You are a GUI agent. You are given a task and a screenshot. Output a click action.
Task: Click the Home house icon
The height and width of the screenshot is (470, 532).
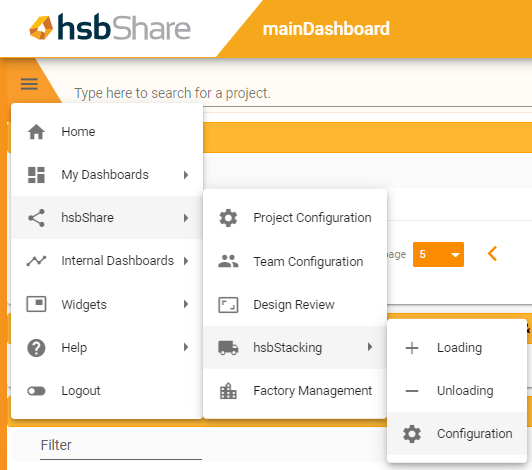pos(36,132)
